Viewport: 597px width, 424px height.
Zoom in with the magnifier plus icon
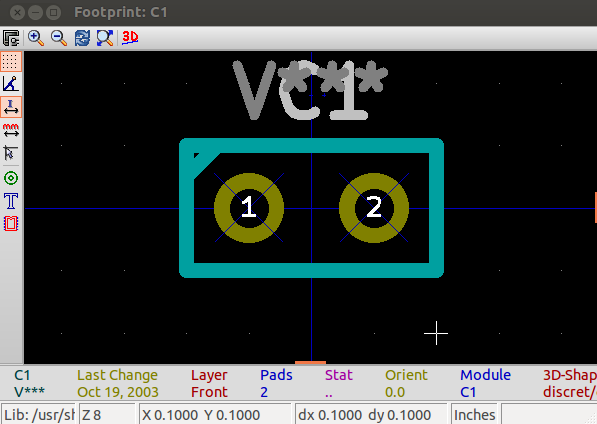pyautogui.click(x=36, y=38)
